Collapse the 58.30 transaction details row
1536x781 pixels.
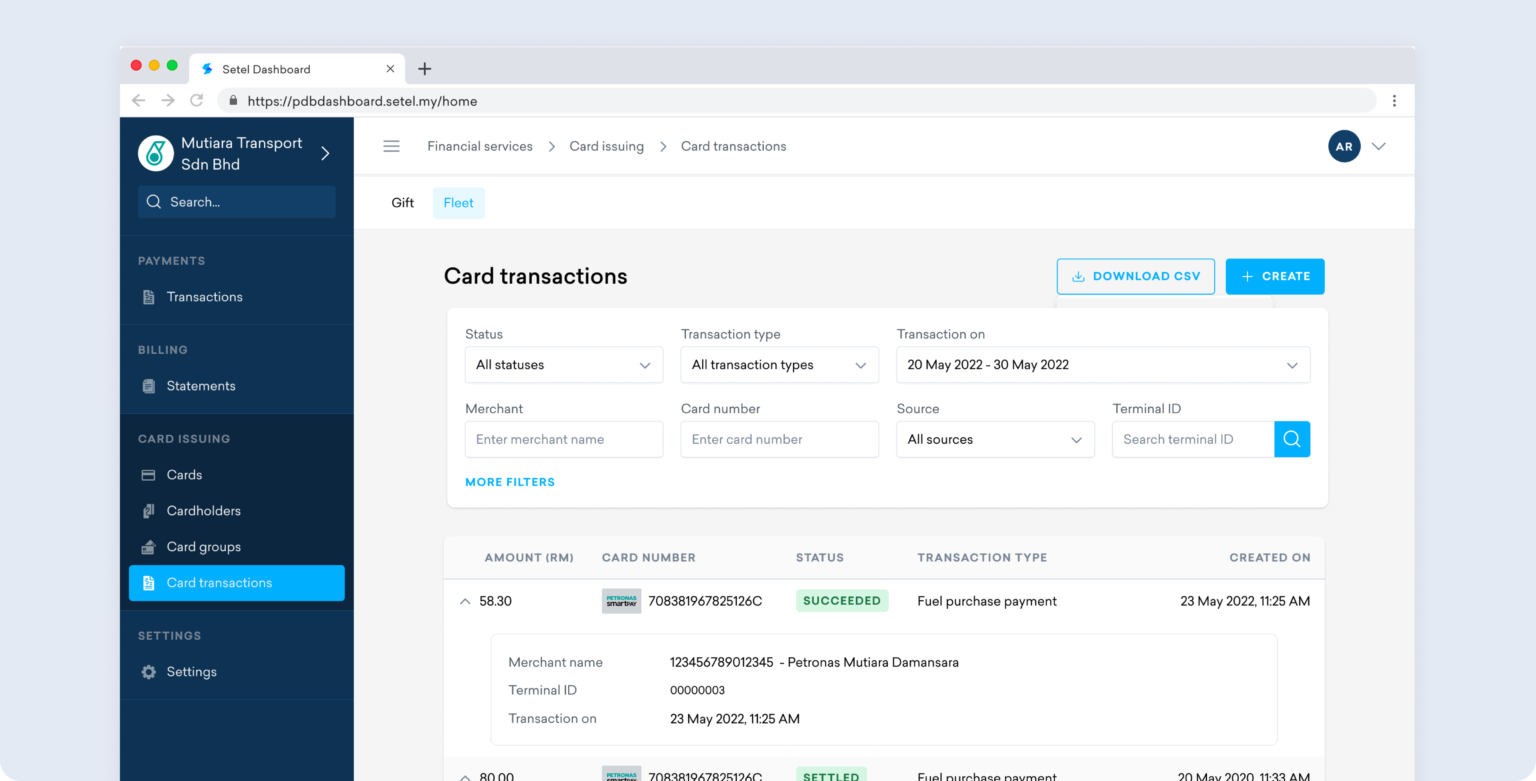[465, 601]
